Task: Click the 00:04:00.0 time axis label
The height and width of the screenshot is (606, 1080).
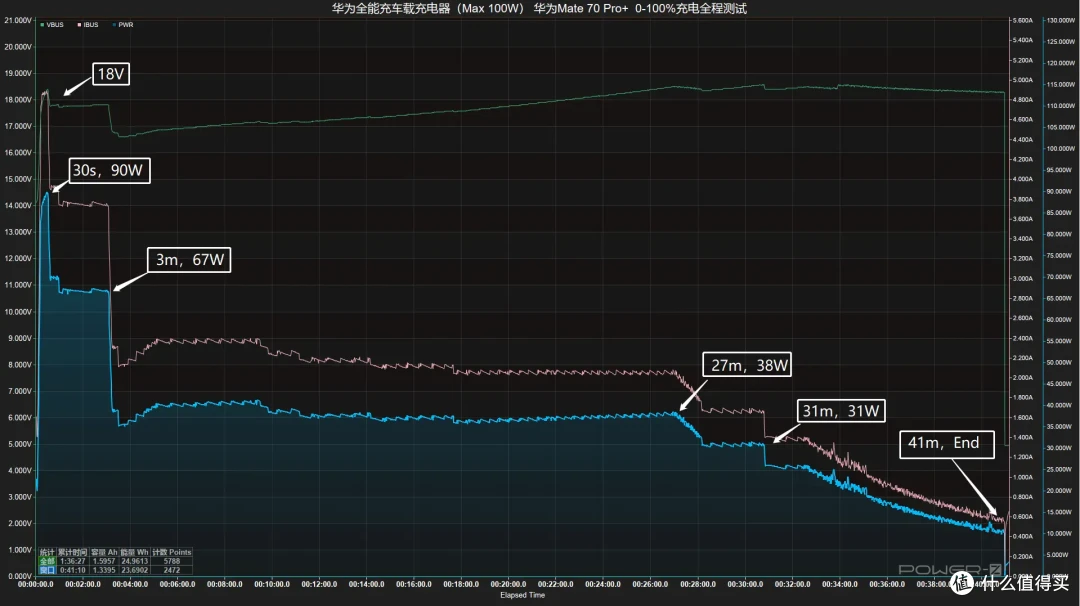Action: (x=130, y=585)
